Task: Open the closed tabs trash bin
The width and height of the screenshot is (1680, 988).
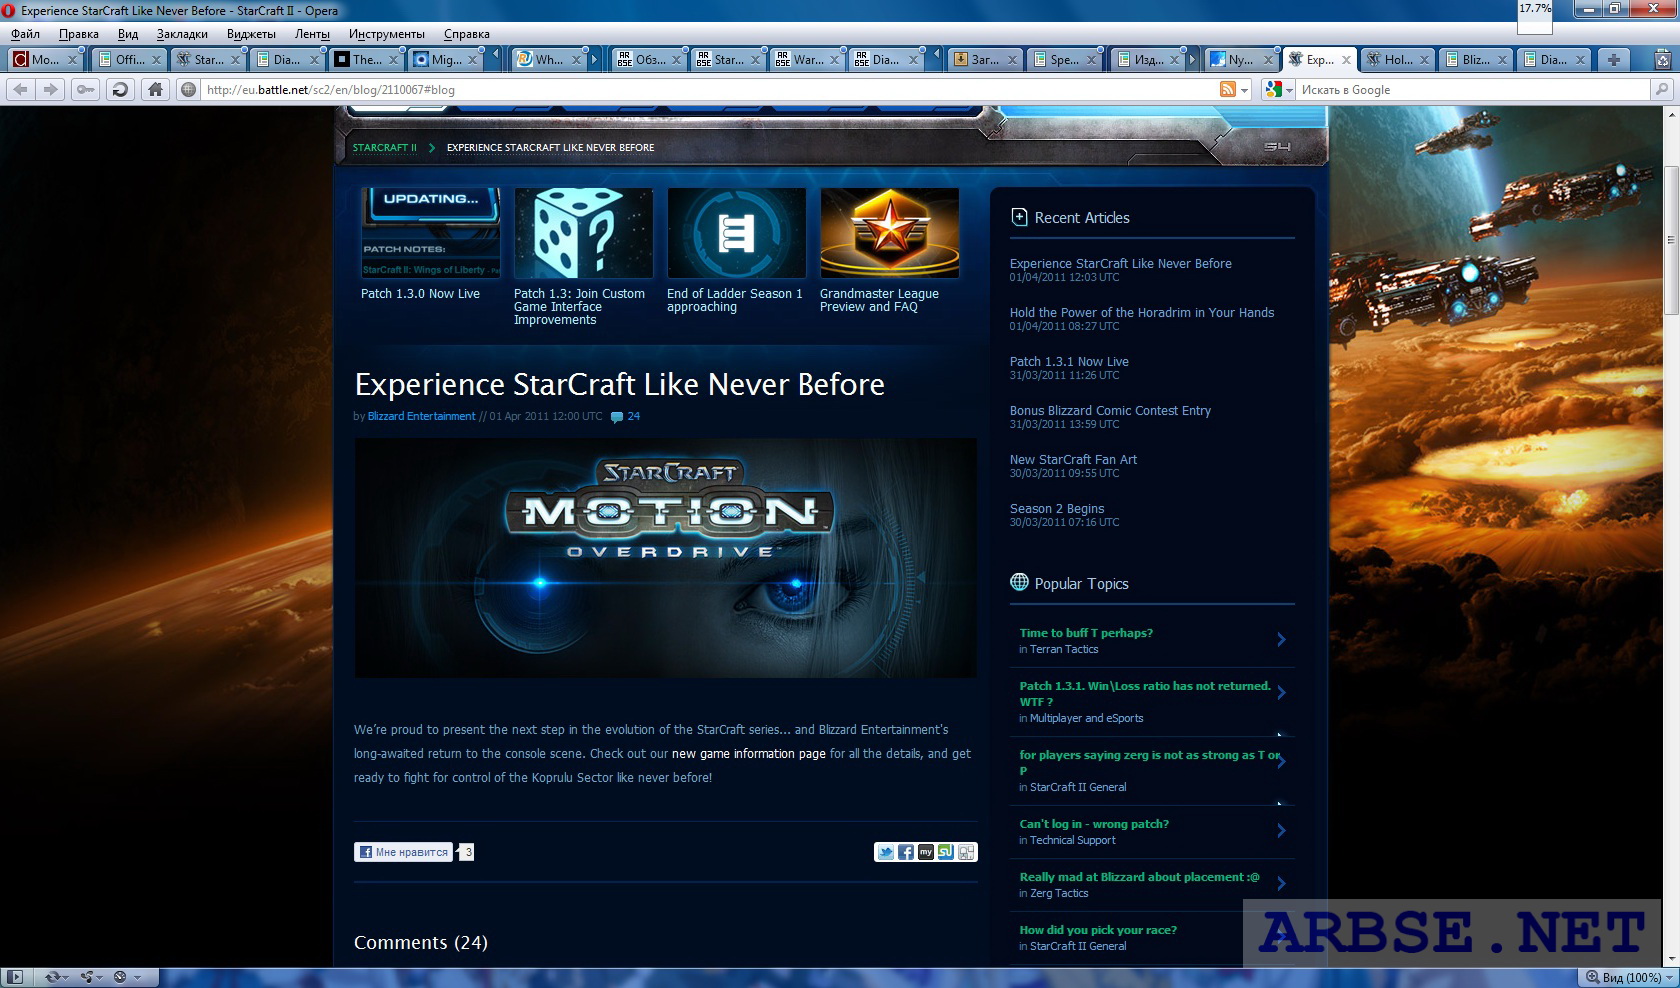Action: (x=1663, y=60)
